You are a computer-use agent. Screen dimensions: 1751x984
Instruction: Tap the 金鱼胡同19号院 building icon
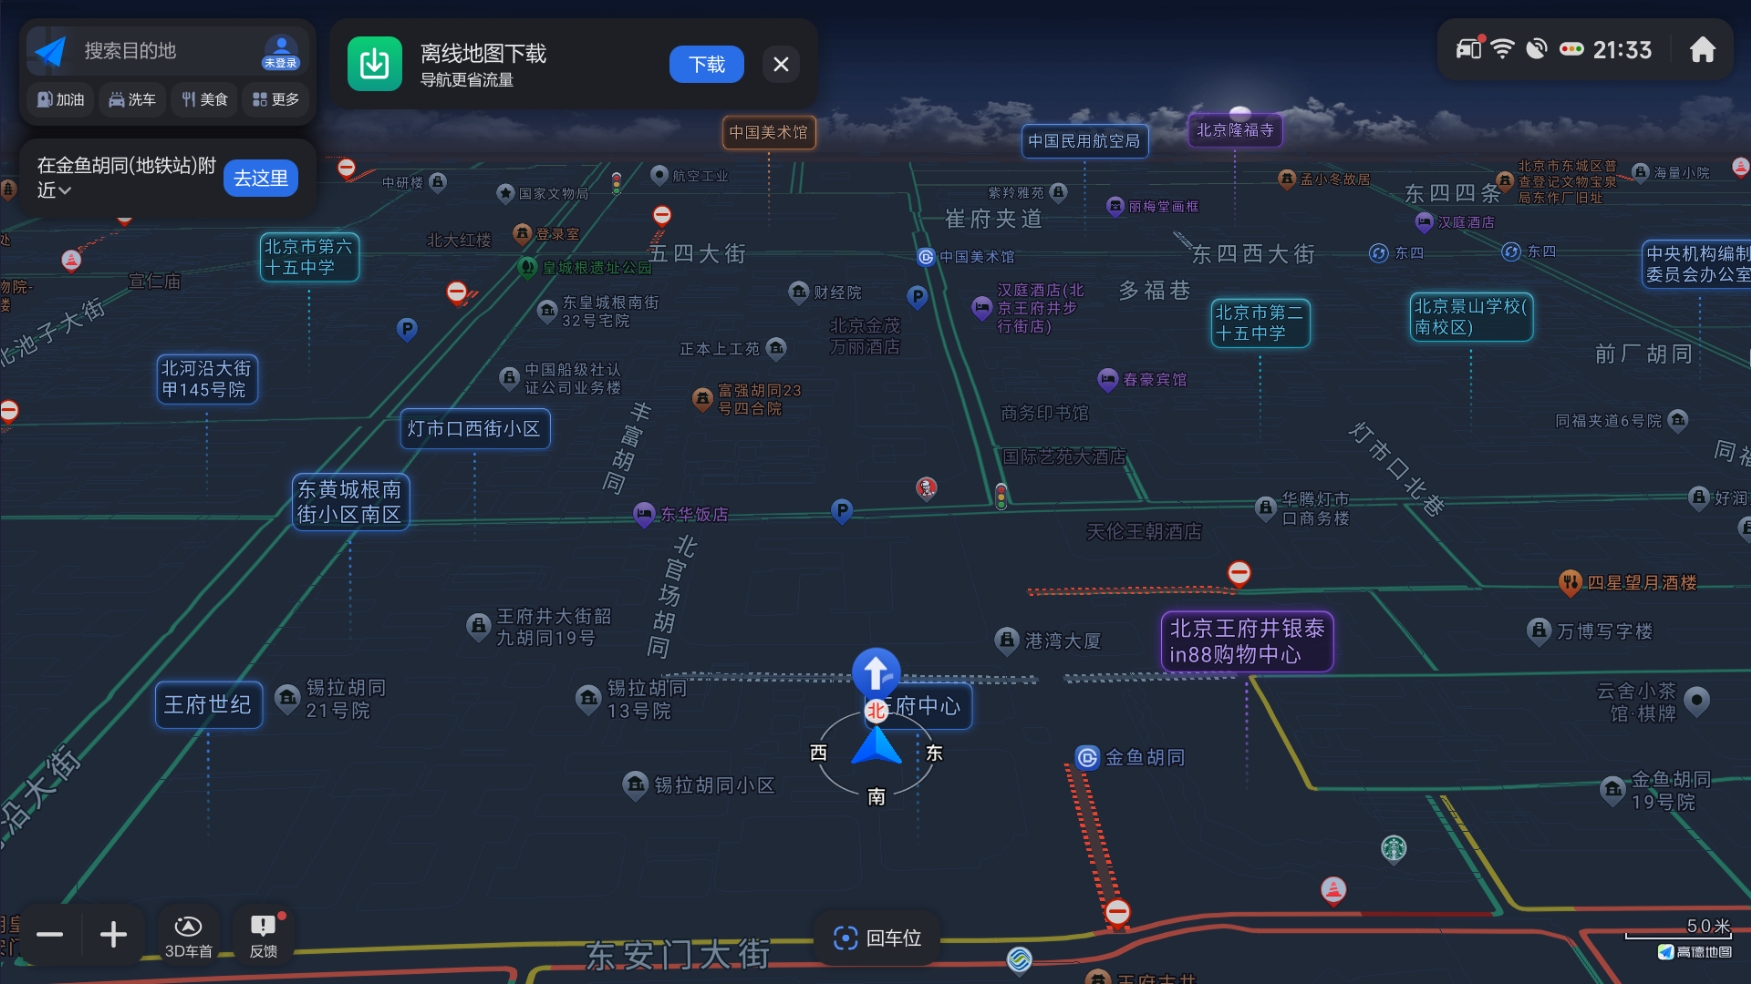click(x=1613, y=790)
